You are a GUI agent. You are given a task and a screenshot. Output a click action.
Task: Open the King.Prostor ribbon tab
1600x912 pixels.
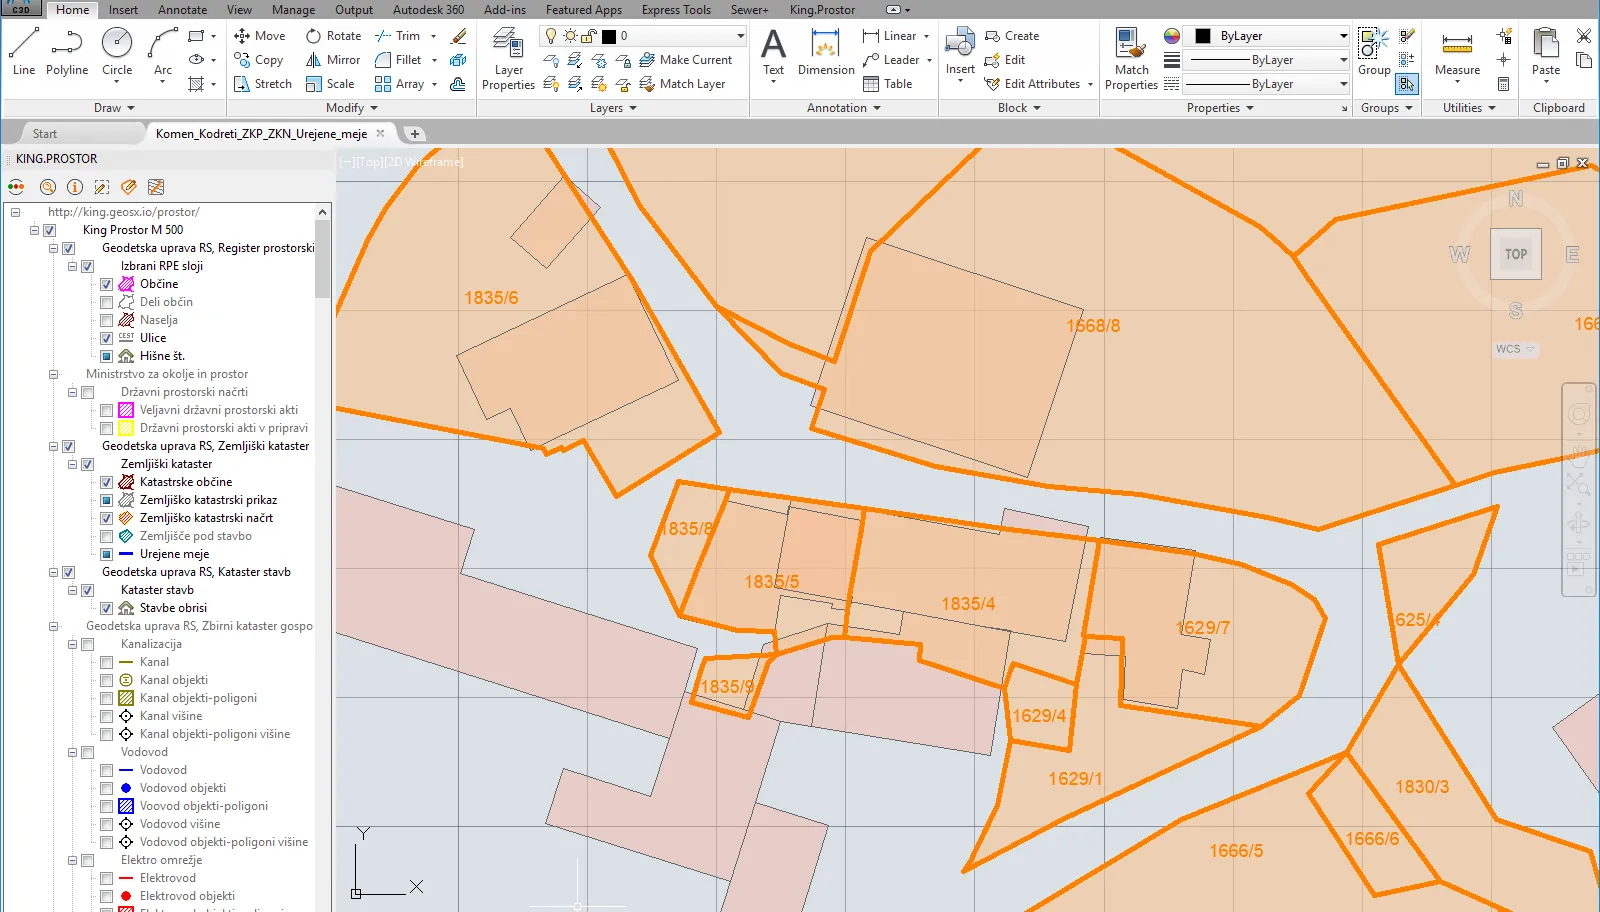tap(822, 10)
